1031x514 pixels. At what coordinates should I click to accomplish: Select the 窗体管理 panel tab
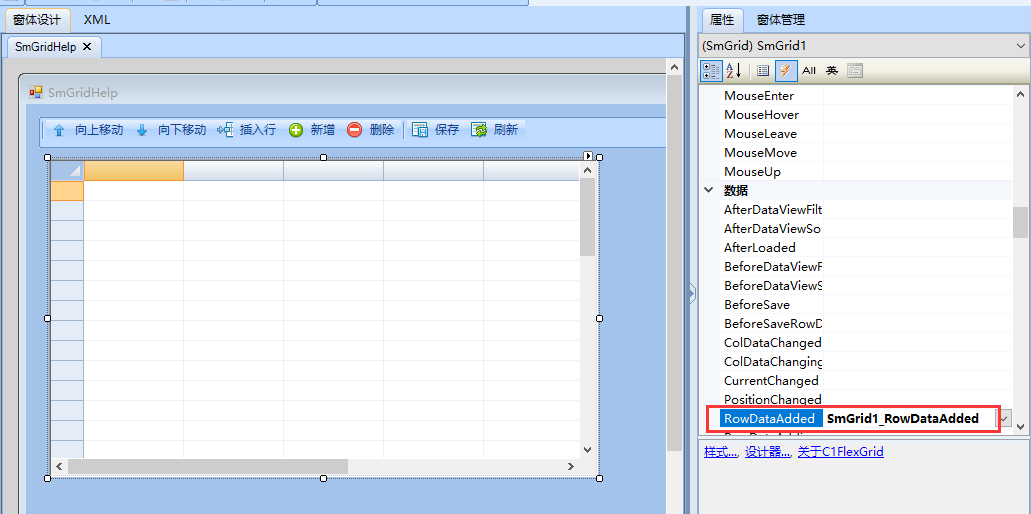point(780,20)
